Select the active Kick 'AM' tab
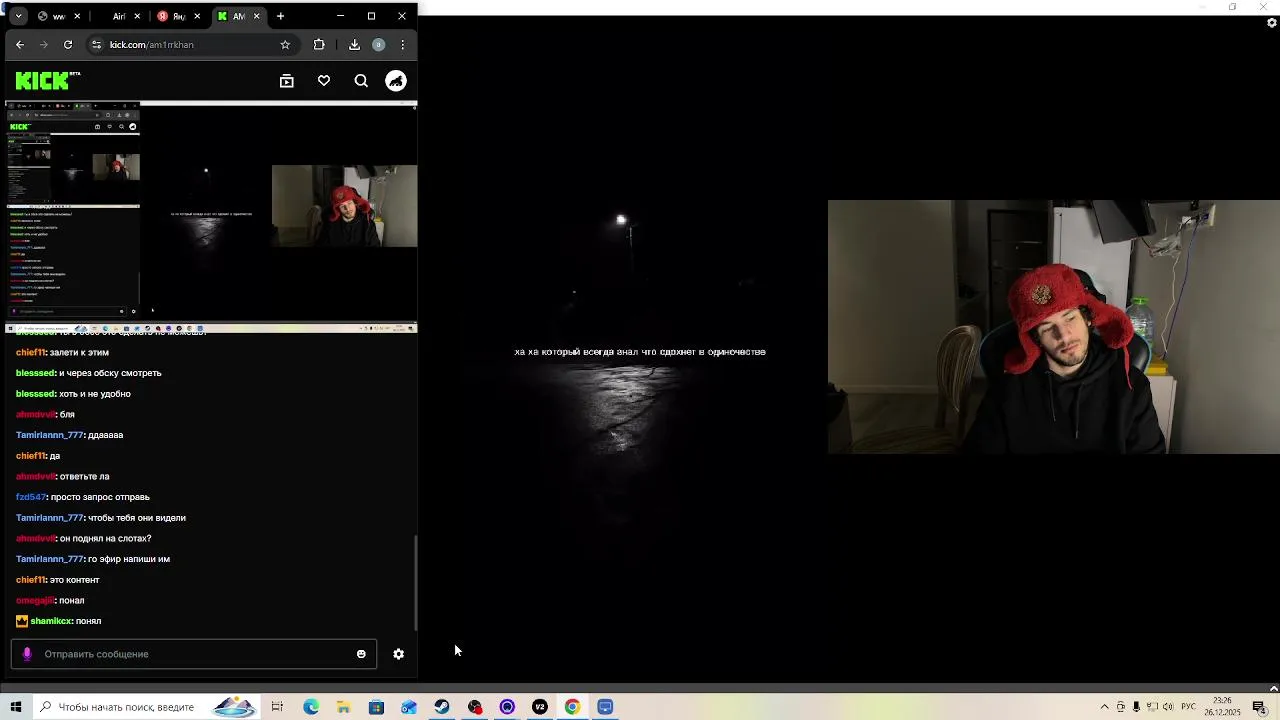Screen dimensions: 1280x720 tap(239, 16)
